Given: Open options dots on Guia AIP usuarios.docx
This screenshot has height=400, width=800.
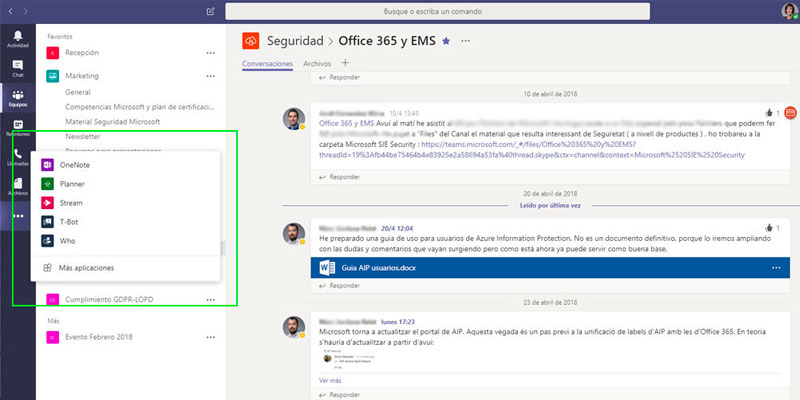Looking at the screenshot, I should point(776,268).
